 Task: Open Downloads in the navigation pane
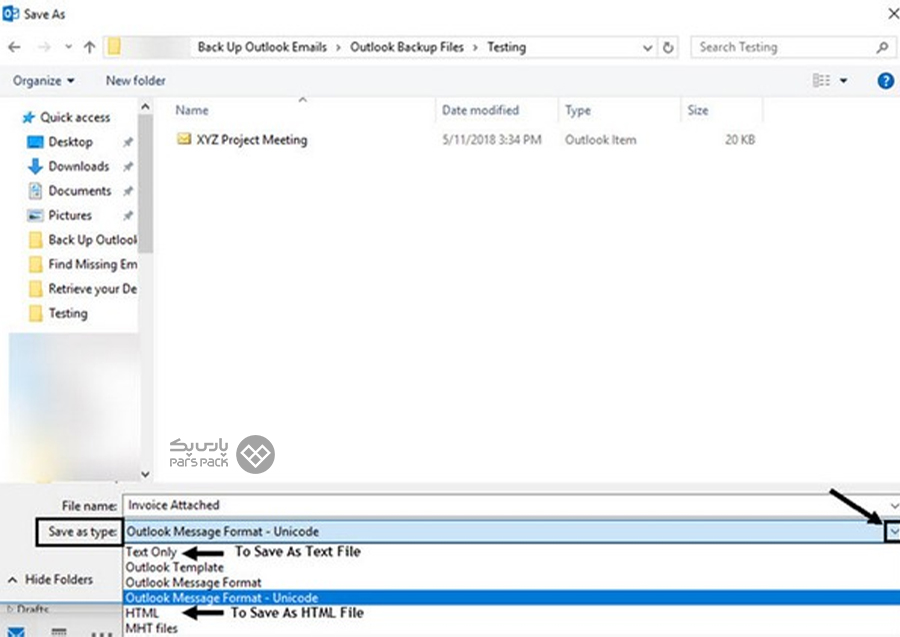[68, 166]
